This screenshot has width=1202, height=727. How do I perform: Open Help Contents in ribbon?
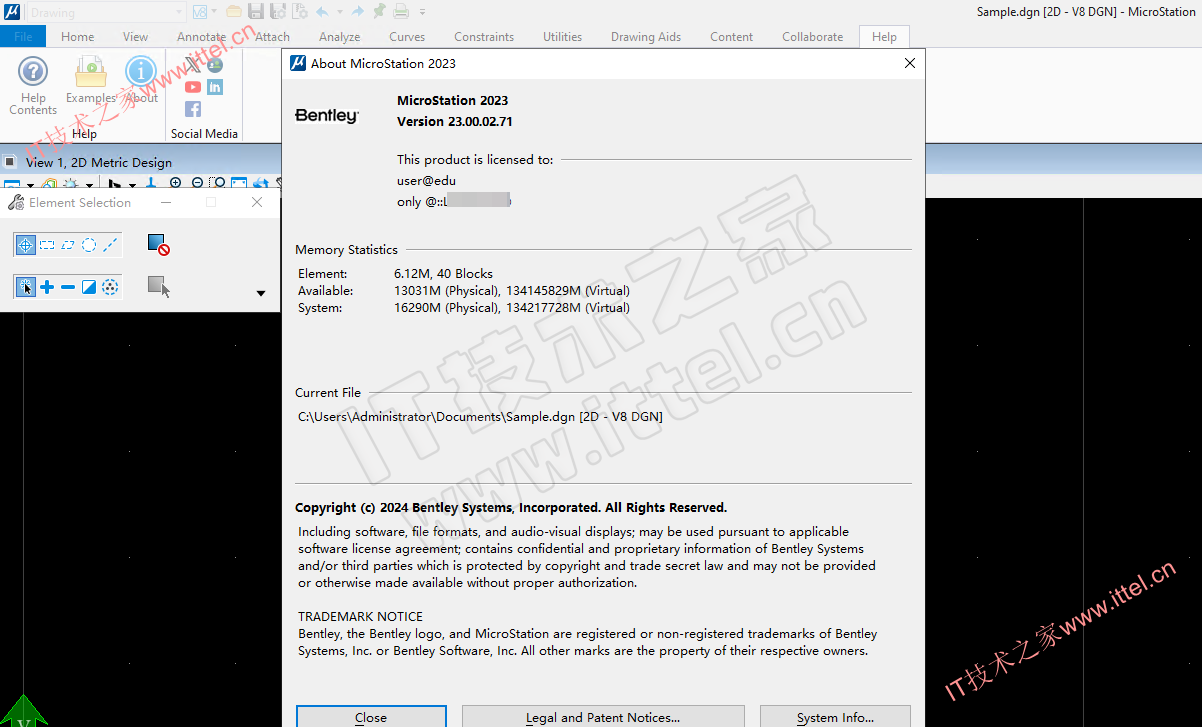[x=33, y=86]
